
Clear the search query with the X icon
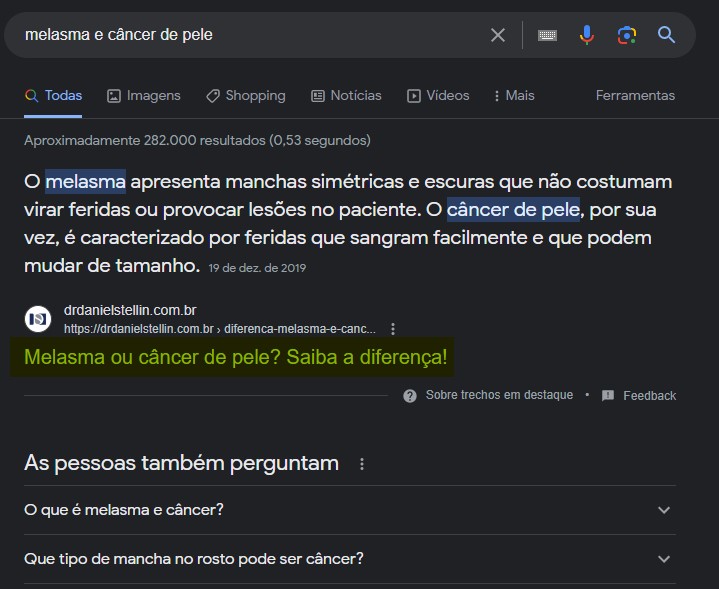click(x=498, y=35)
